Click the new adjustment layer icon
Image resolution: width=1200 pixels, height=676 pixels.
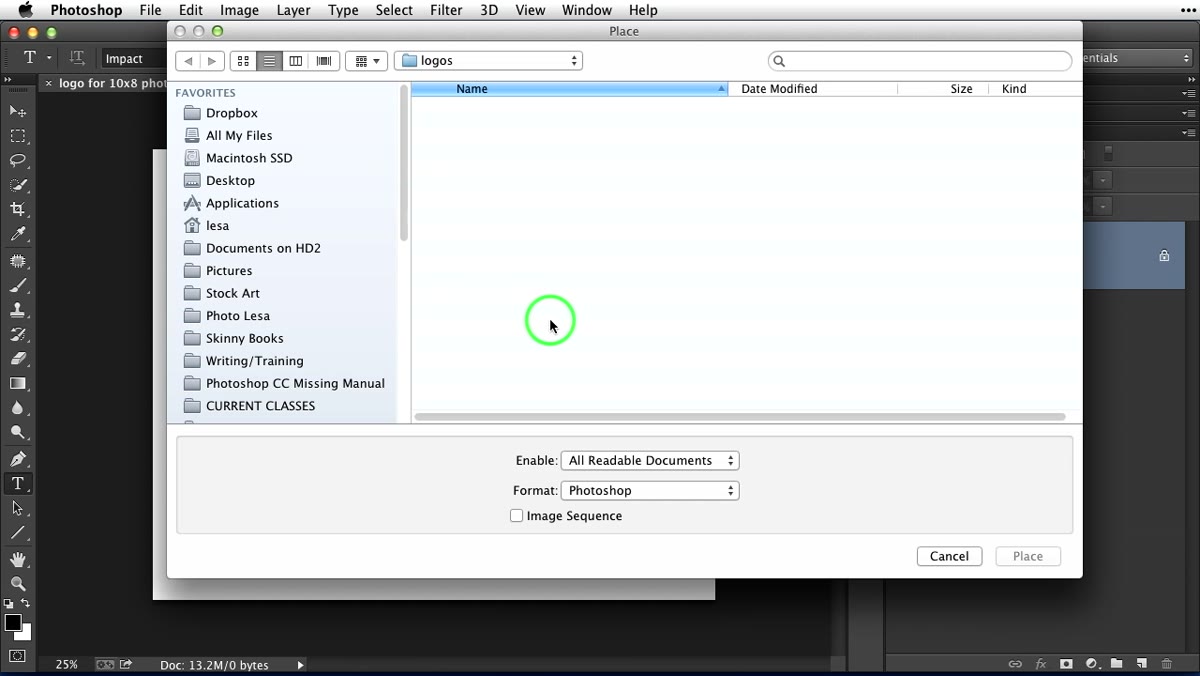coord(1092,664)
